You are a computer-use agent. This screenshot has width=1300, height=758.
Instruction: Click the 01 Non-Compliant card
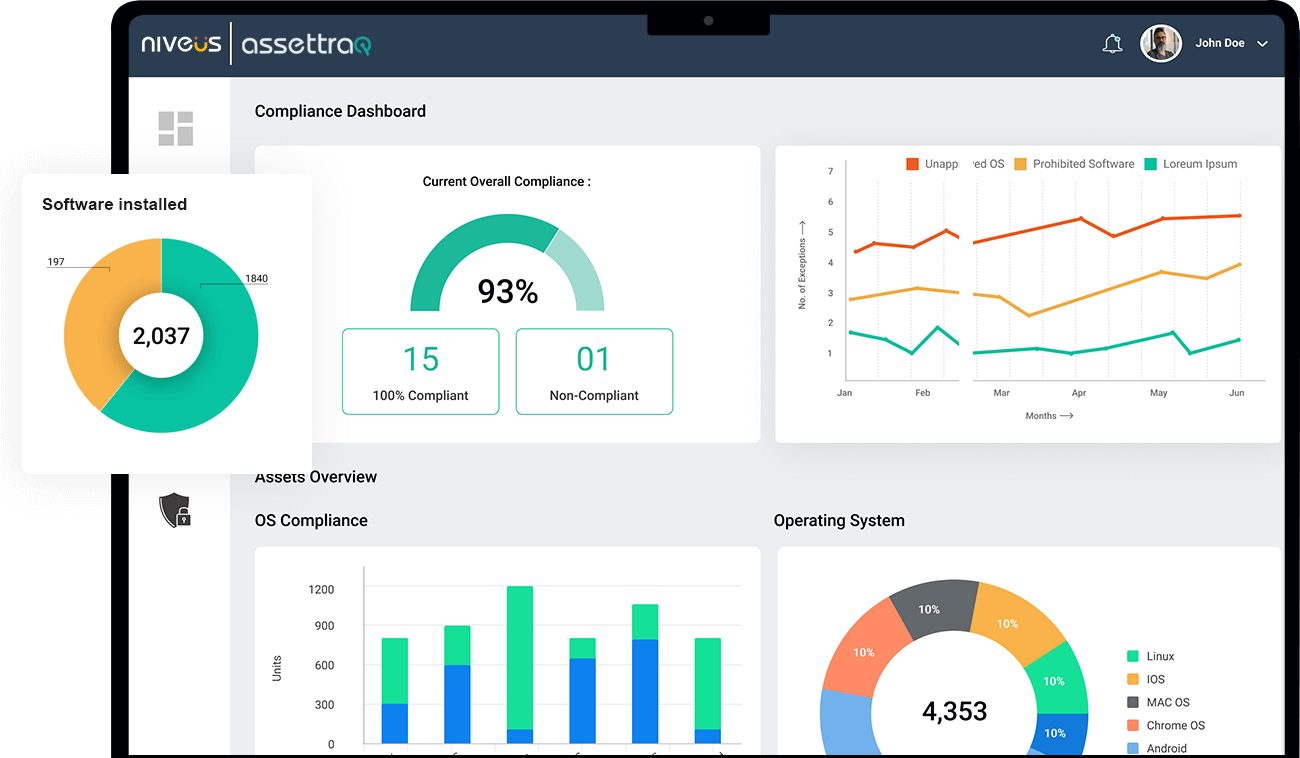point(594,371)
